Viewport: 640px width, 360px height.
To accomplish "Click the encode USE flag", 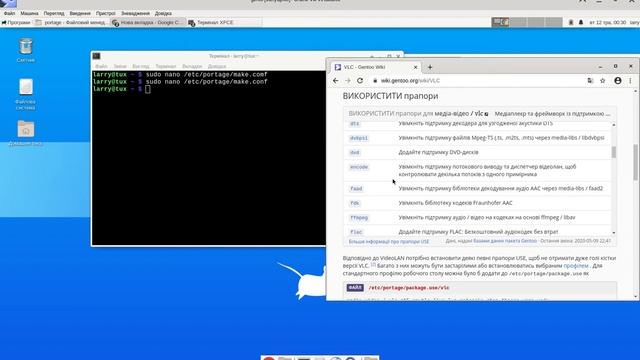I will (x=359, y=167).
